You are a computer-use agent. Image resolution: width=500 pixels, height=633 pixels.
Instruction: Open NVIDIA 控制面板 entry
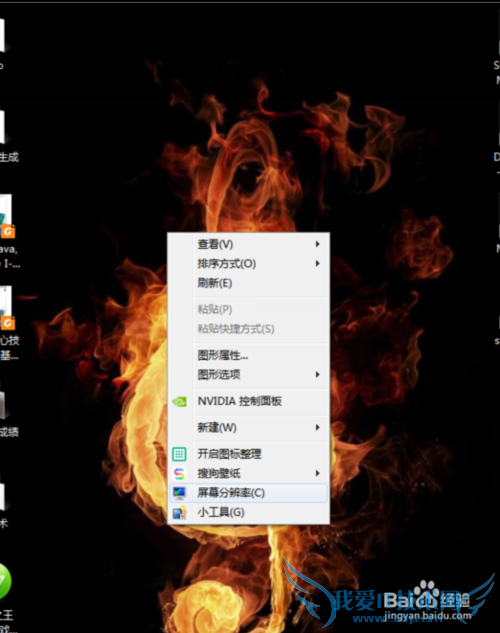(248, 401)
